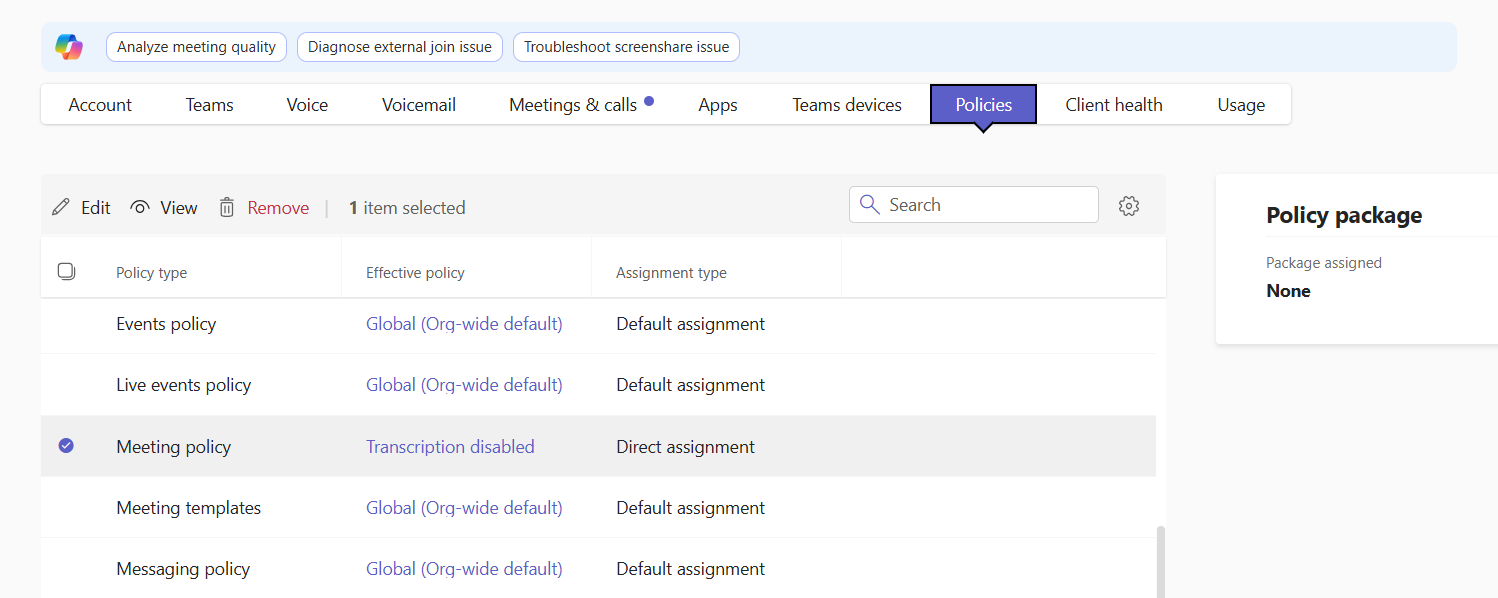Go to the Voicemail tab
This screenshot has height=598, width=1498.
419,104
